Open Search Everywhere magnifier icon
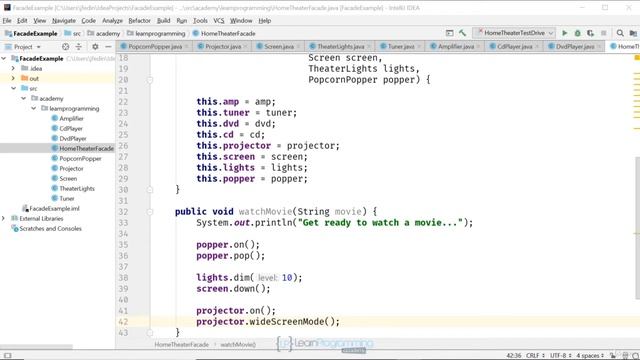 point(620,33)
